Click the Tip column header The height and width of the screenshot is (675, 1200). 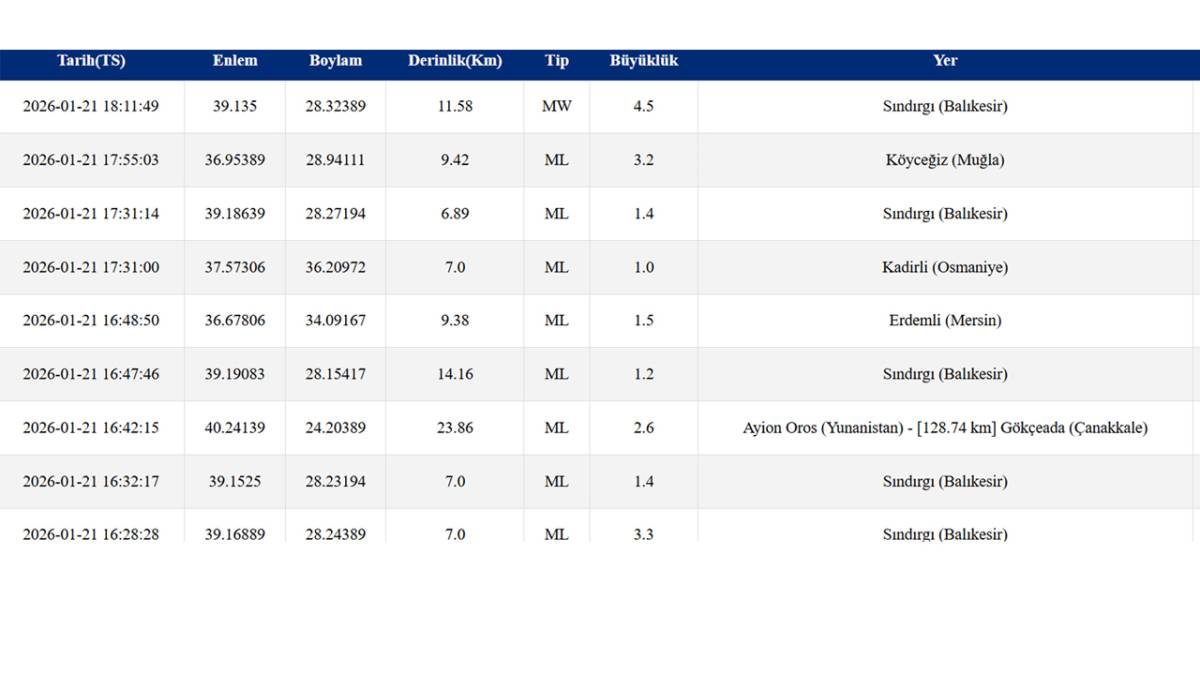click(x=557, y=61)
